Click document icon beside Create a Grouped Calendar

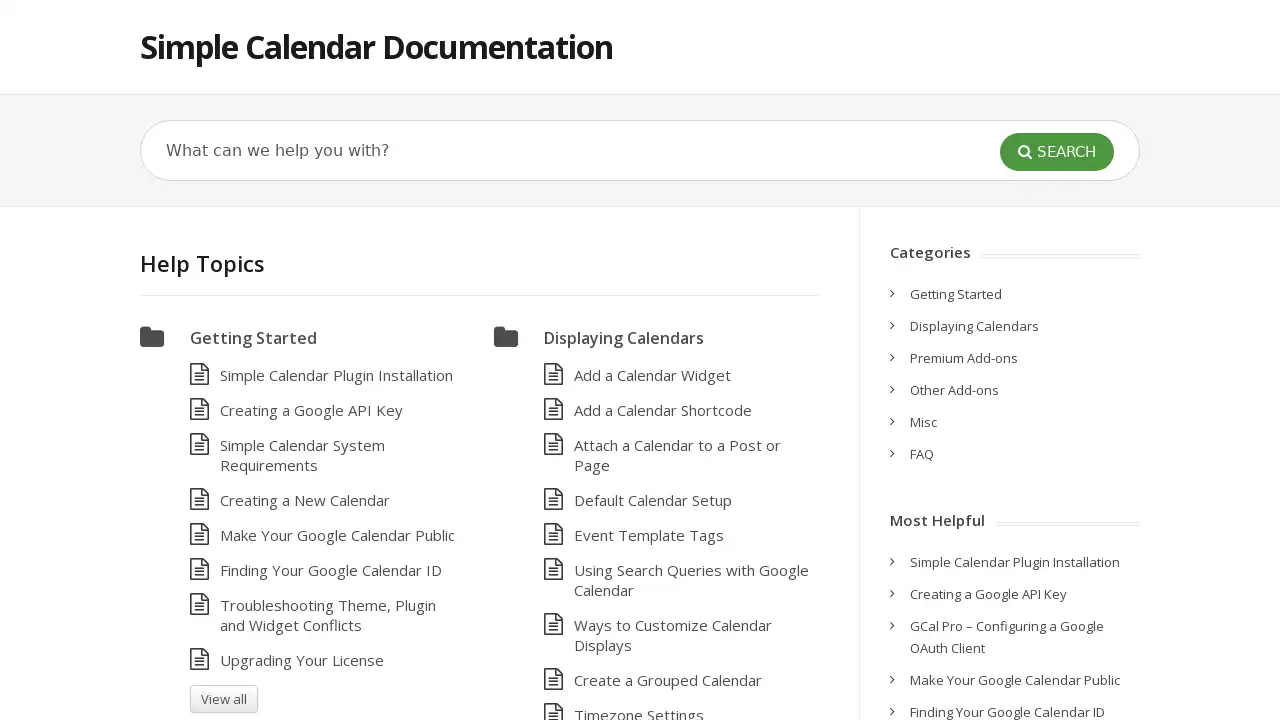click(554, 679)
